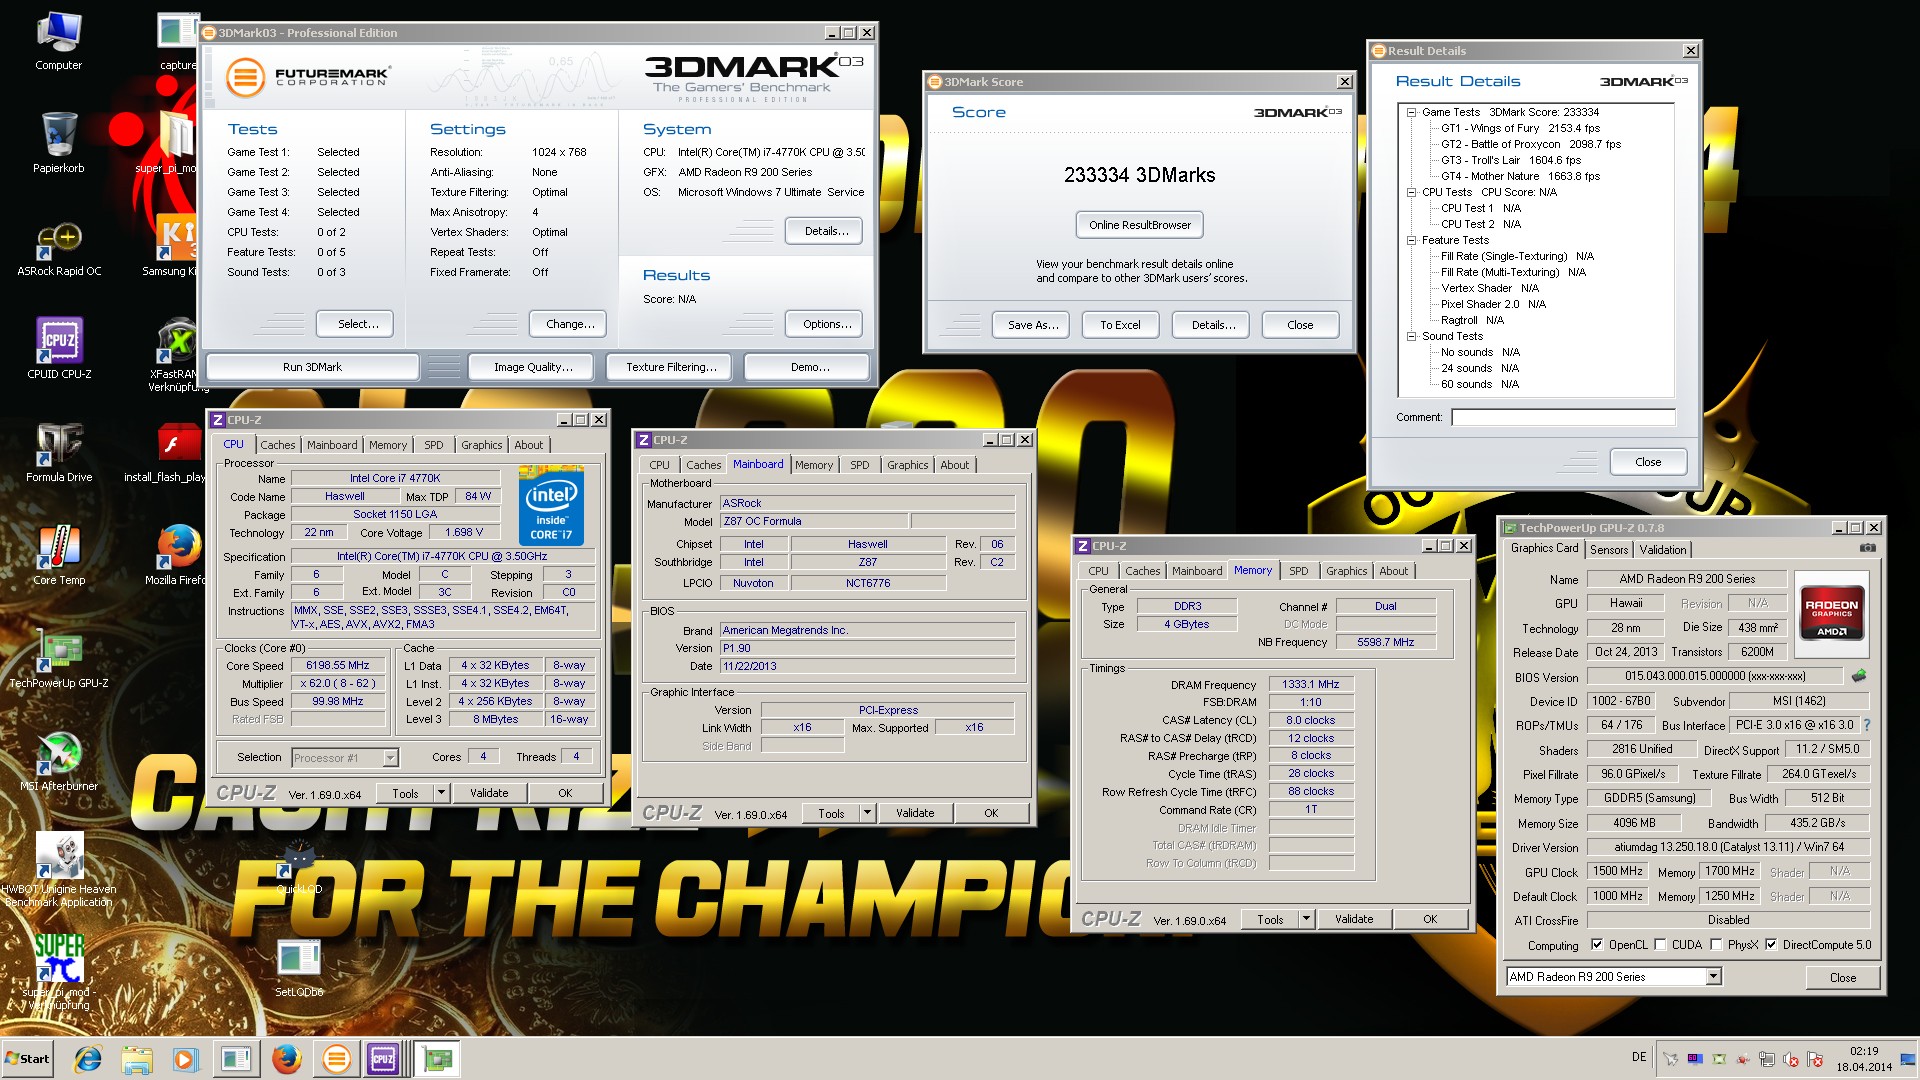Switch to Validation tab in GPU-Z
The width and height of the screenshot is (1920, 1080).
click(1663, 550)
